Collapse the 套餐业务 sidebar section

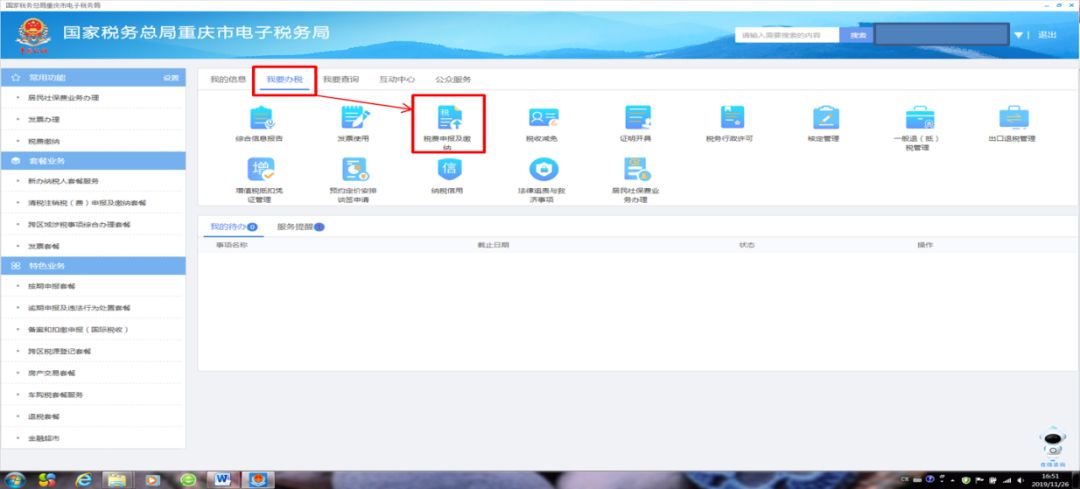coord(93,160)
